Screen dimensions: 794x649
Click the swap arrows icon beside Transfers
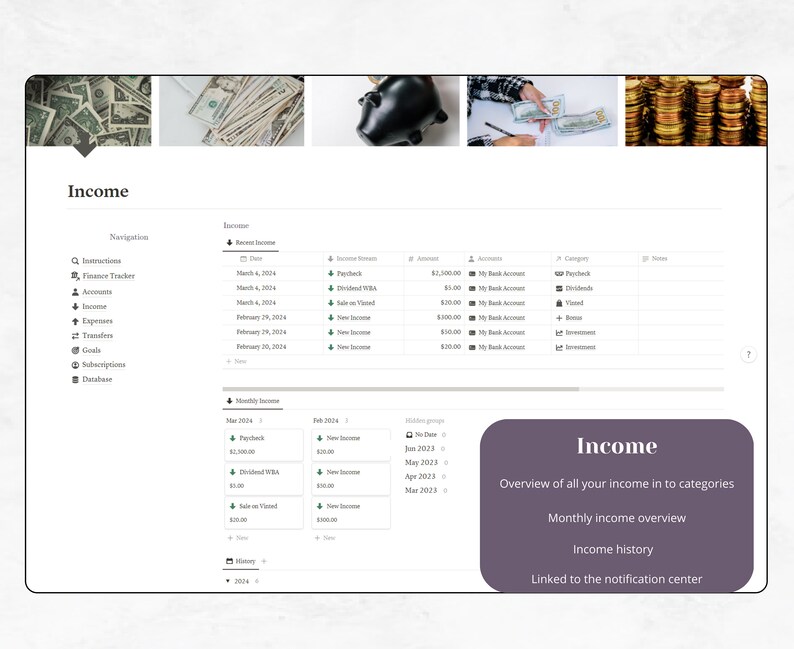(75, 336)
